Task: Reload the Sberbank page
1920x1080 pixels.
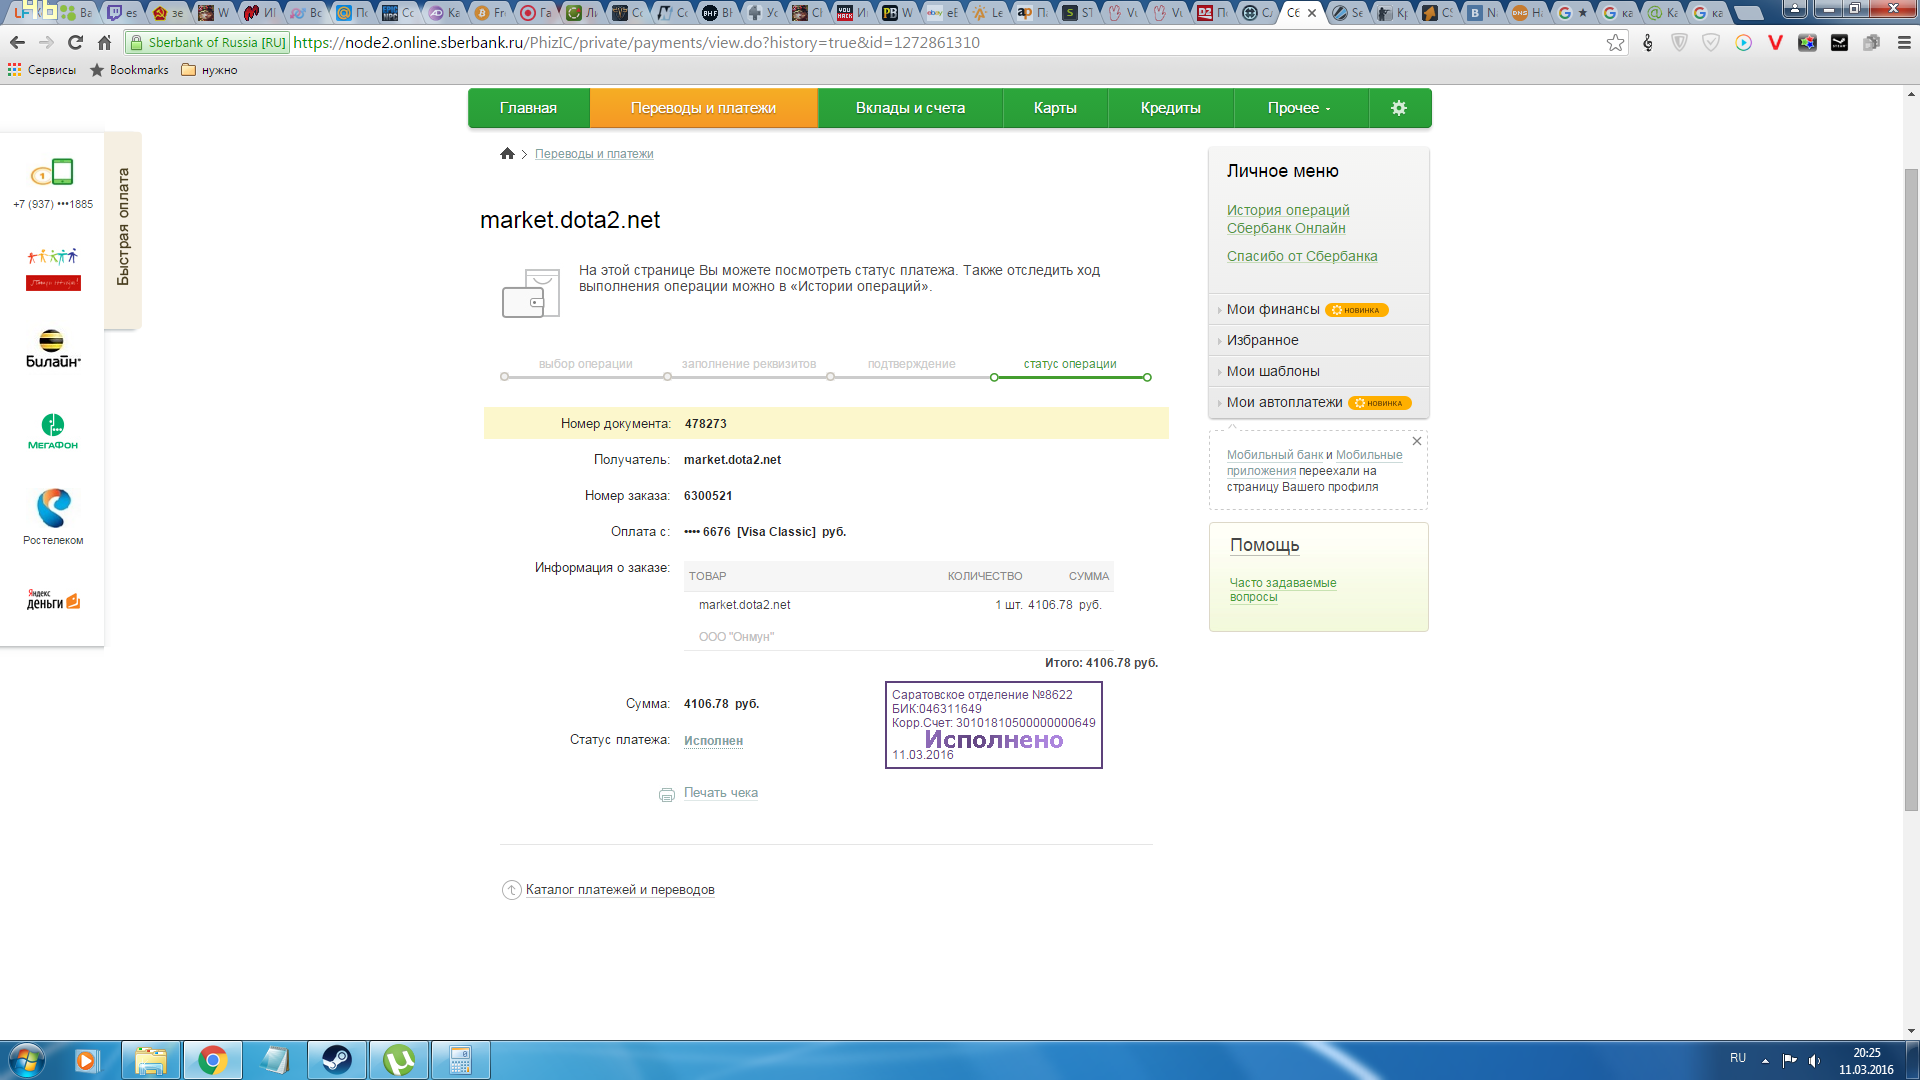Action: (x=75, y=42)
